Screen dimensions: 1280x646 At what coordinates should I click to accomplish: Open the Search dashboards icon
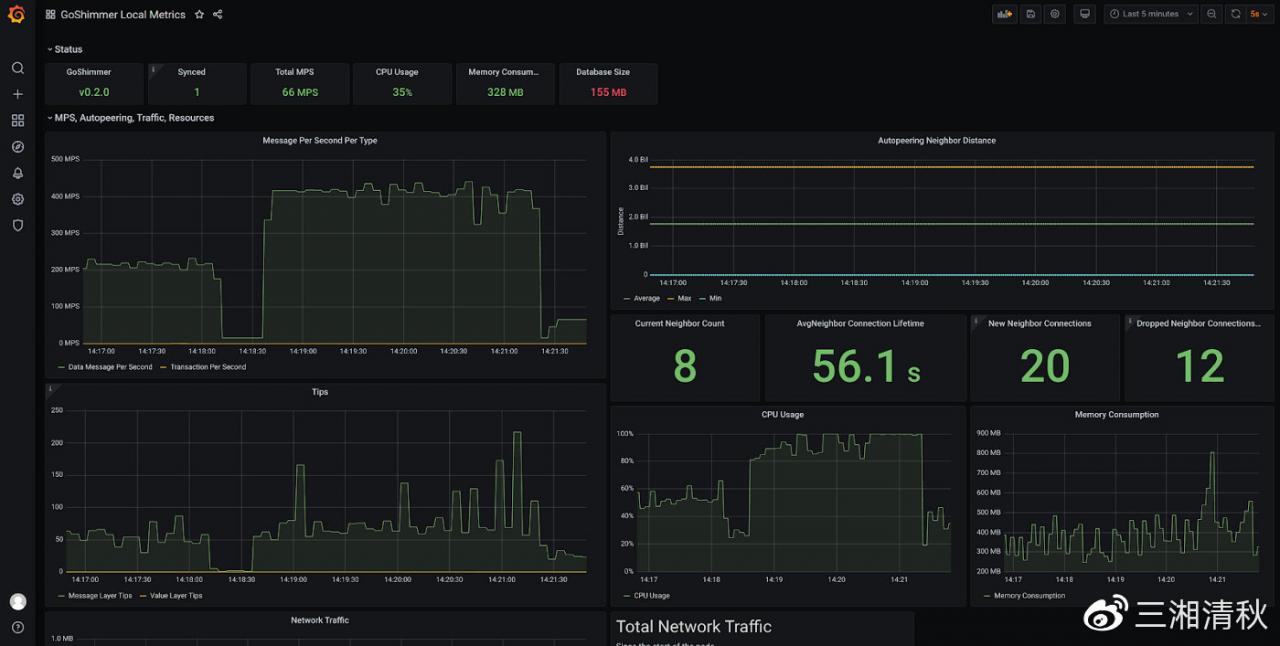17,68
